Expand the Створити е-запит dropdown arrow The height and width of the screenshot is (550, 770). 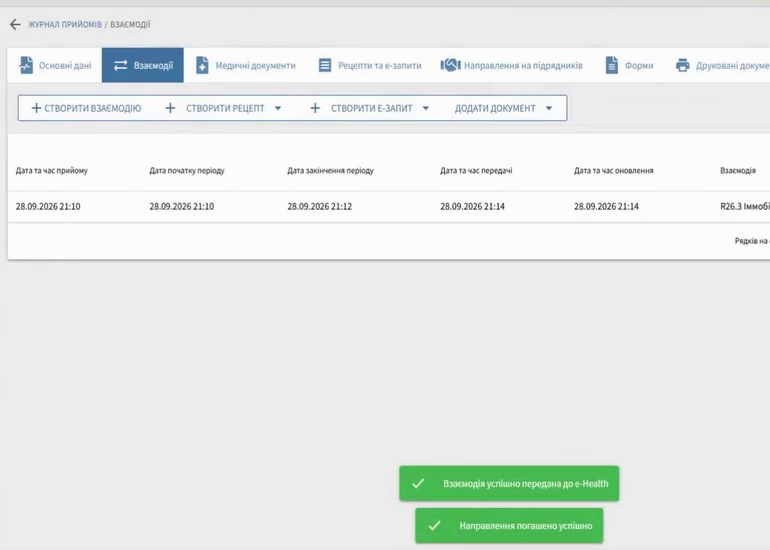(426, 108)
